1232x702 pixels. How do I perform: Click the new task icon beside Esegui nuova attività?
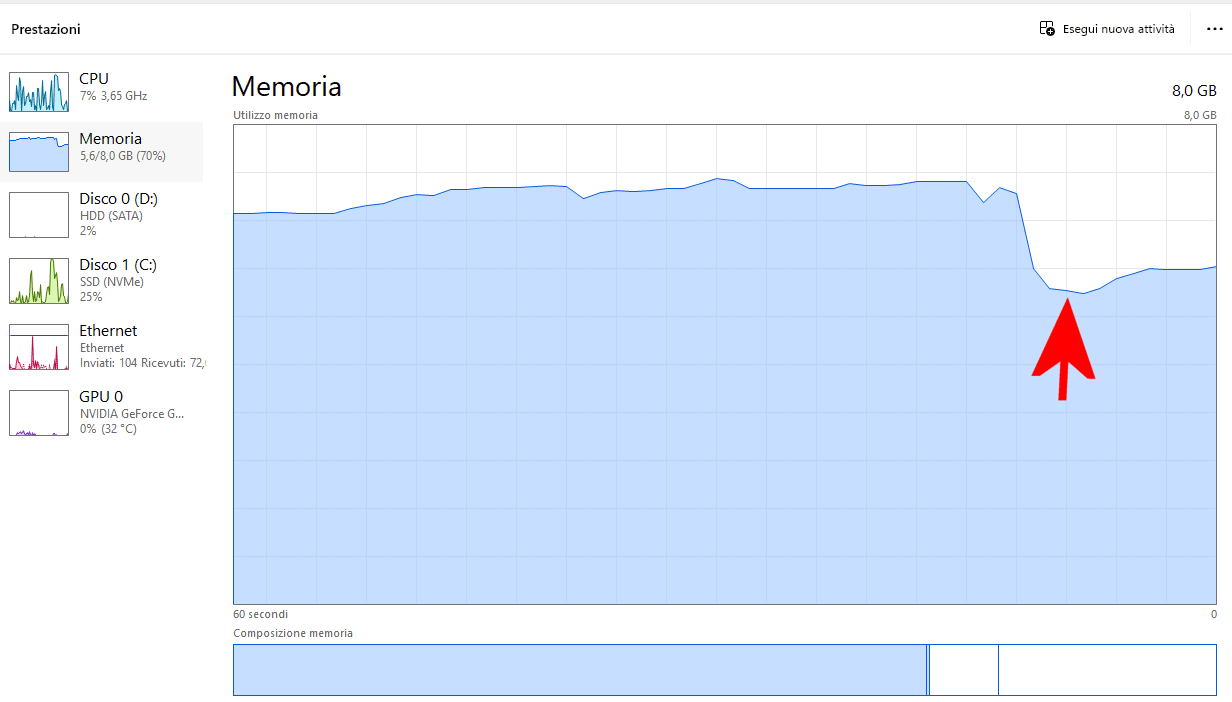[1045, 28]
